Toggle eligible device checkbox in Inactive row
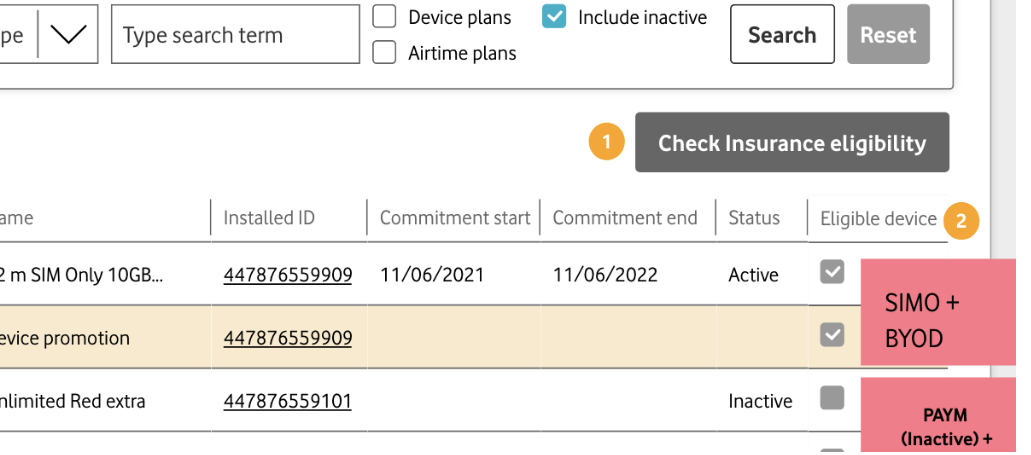Screen dimensions: 1031x455 [832, 399]
